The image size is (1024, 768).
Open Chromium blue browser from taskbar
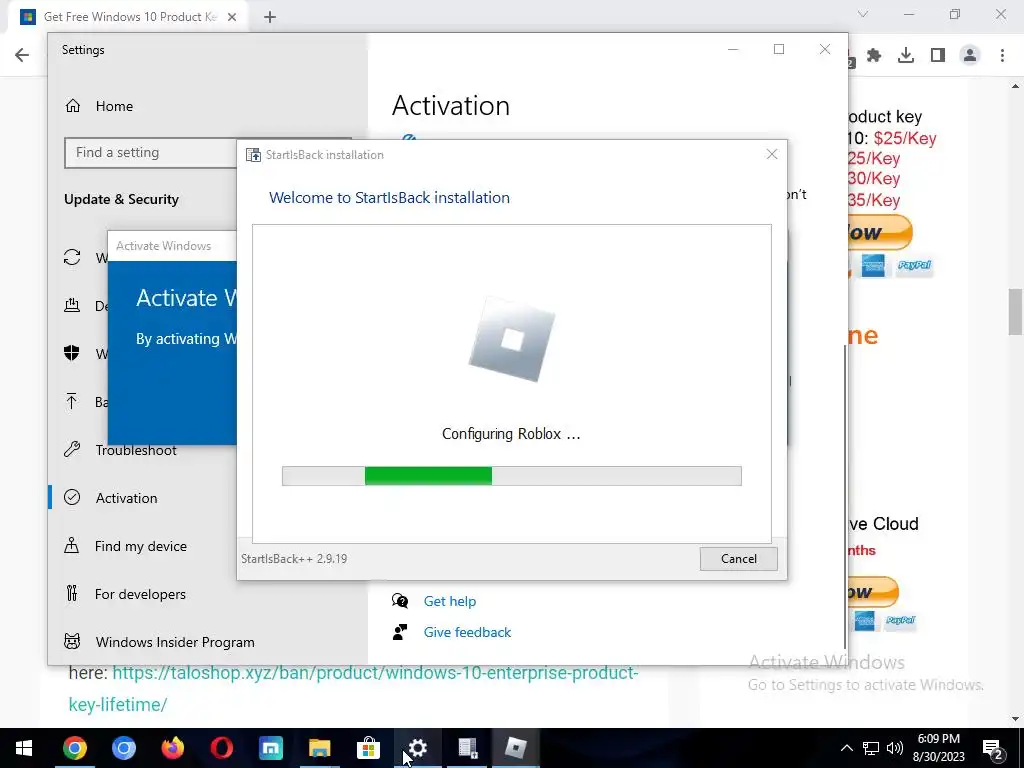[123, 748]
